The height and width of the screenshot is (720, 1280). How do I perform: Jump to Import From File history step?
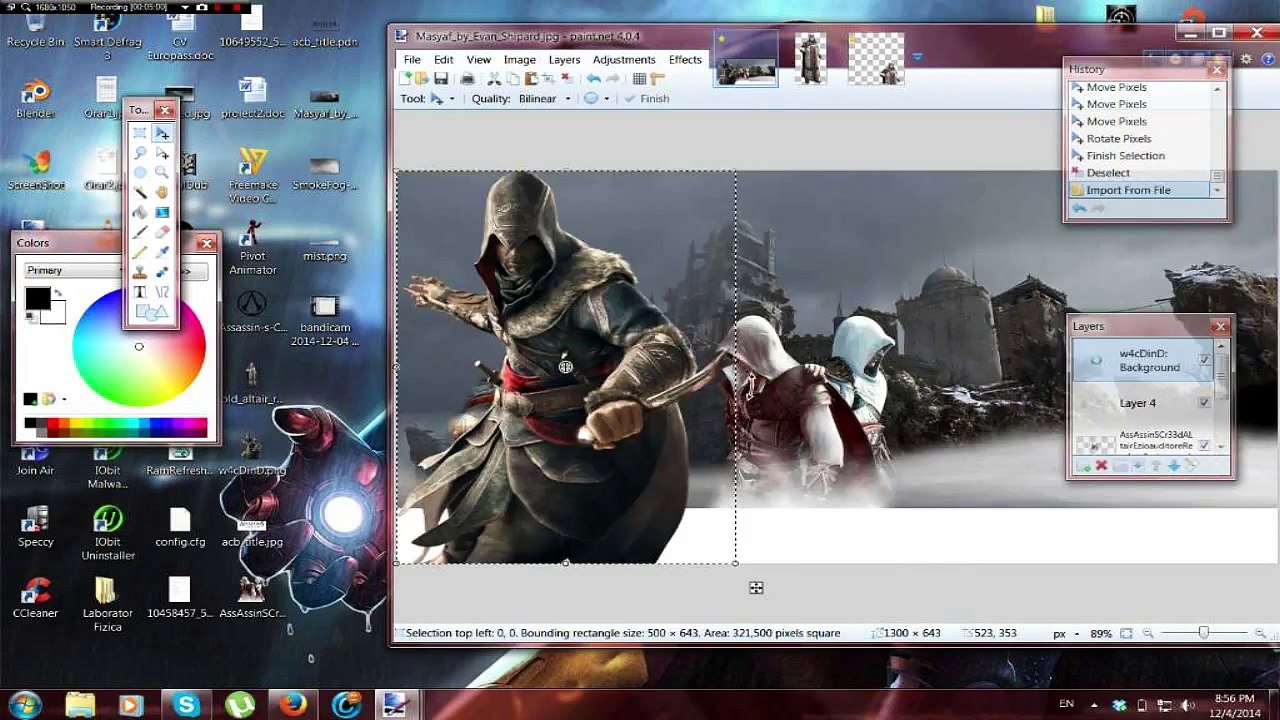click(x=1140, y=190)
